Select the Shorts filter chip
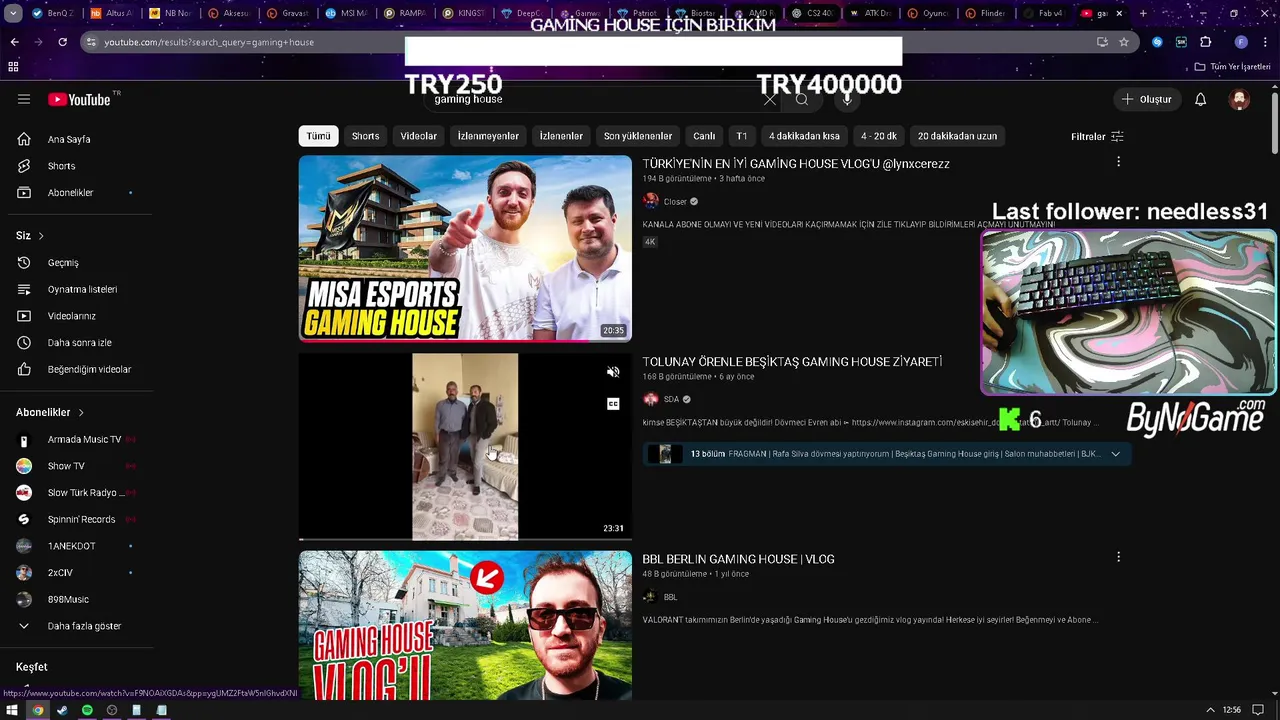The image size is (1280, 720). 365,136
